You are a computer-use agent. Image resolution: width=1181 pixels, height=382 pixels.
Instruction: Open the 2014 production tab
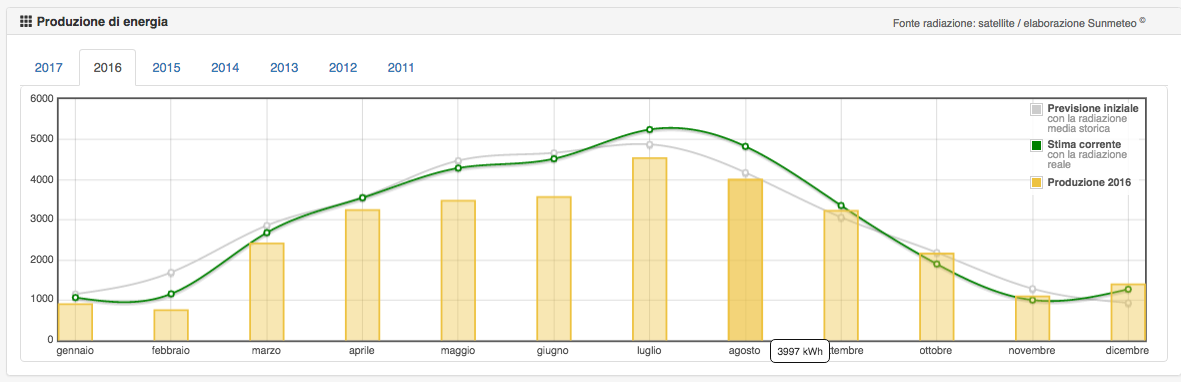(224, 67)
